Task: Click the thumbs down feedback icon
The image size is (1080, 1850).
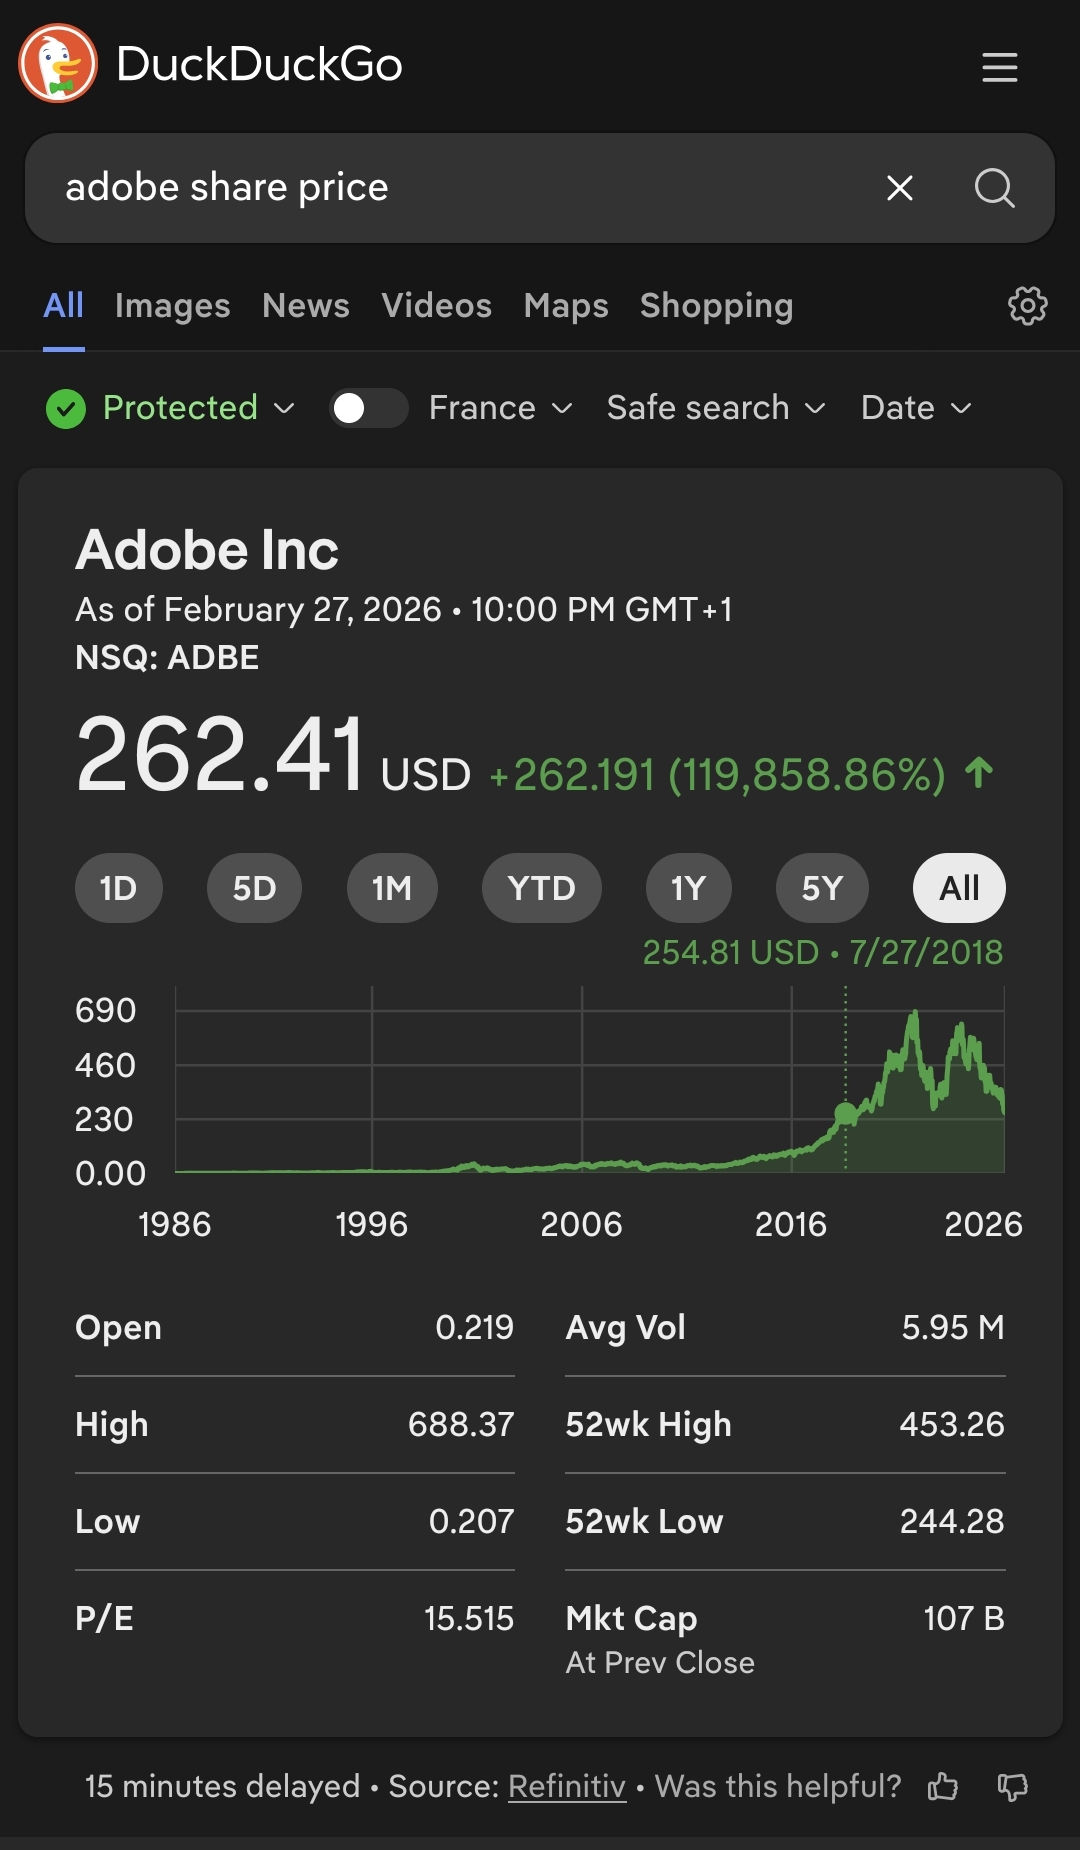Action: [x=1013, y=1787]
